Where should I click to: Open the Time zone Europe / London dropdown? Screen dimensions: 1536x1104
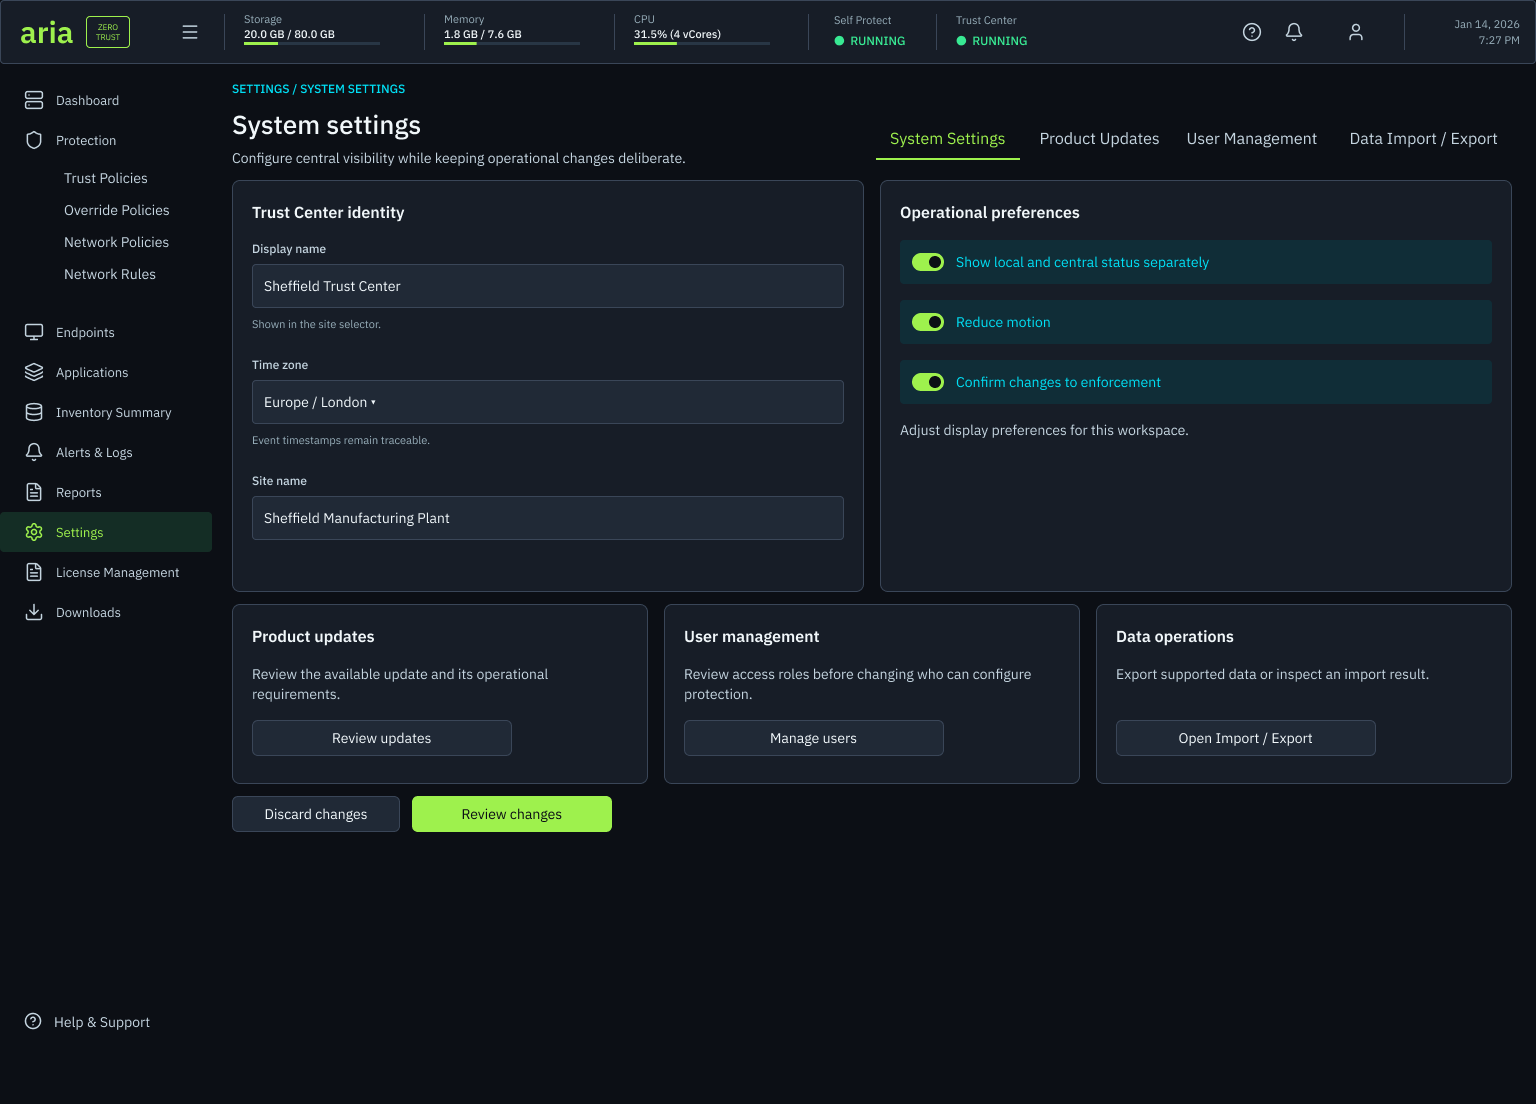click(548, 402)
